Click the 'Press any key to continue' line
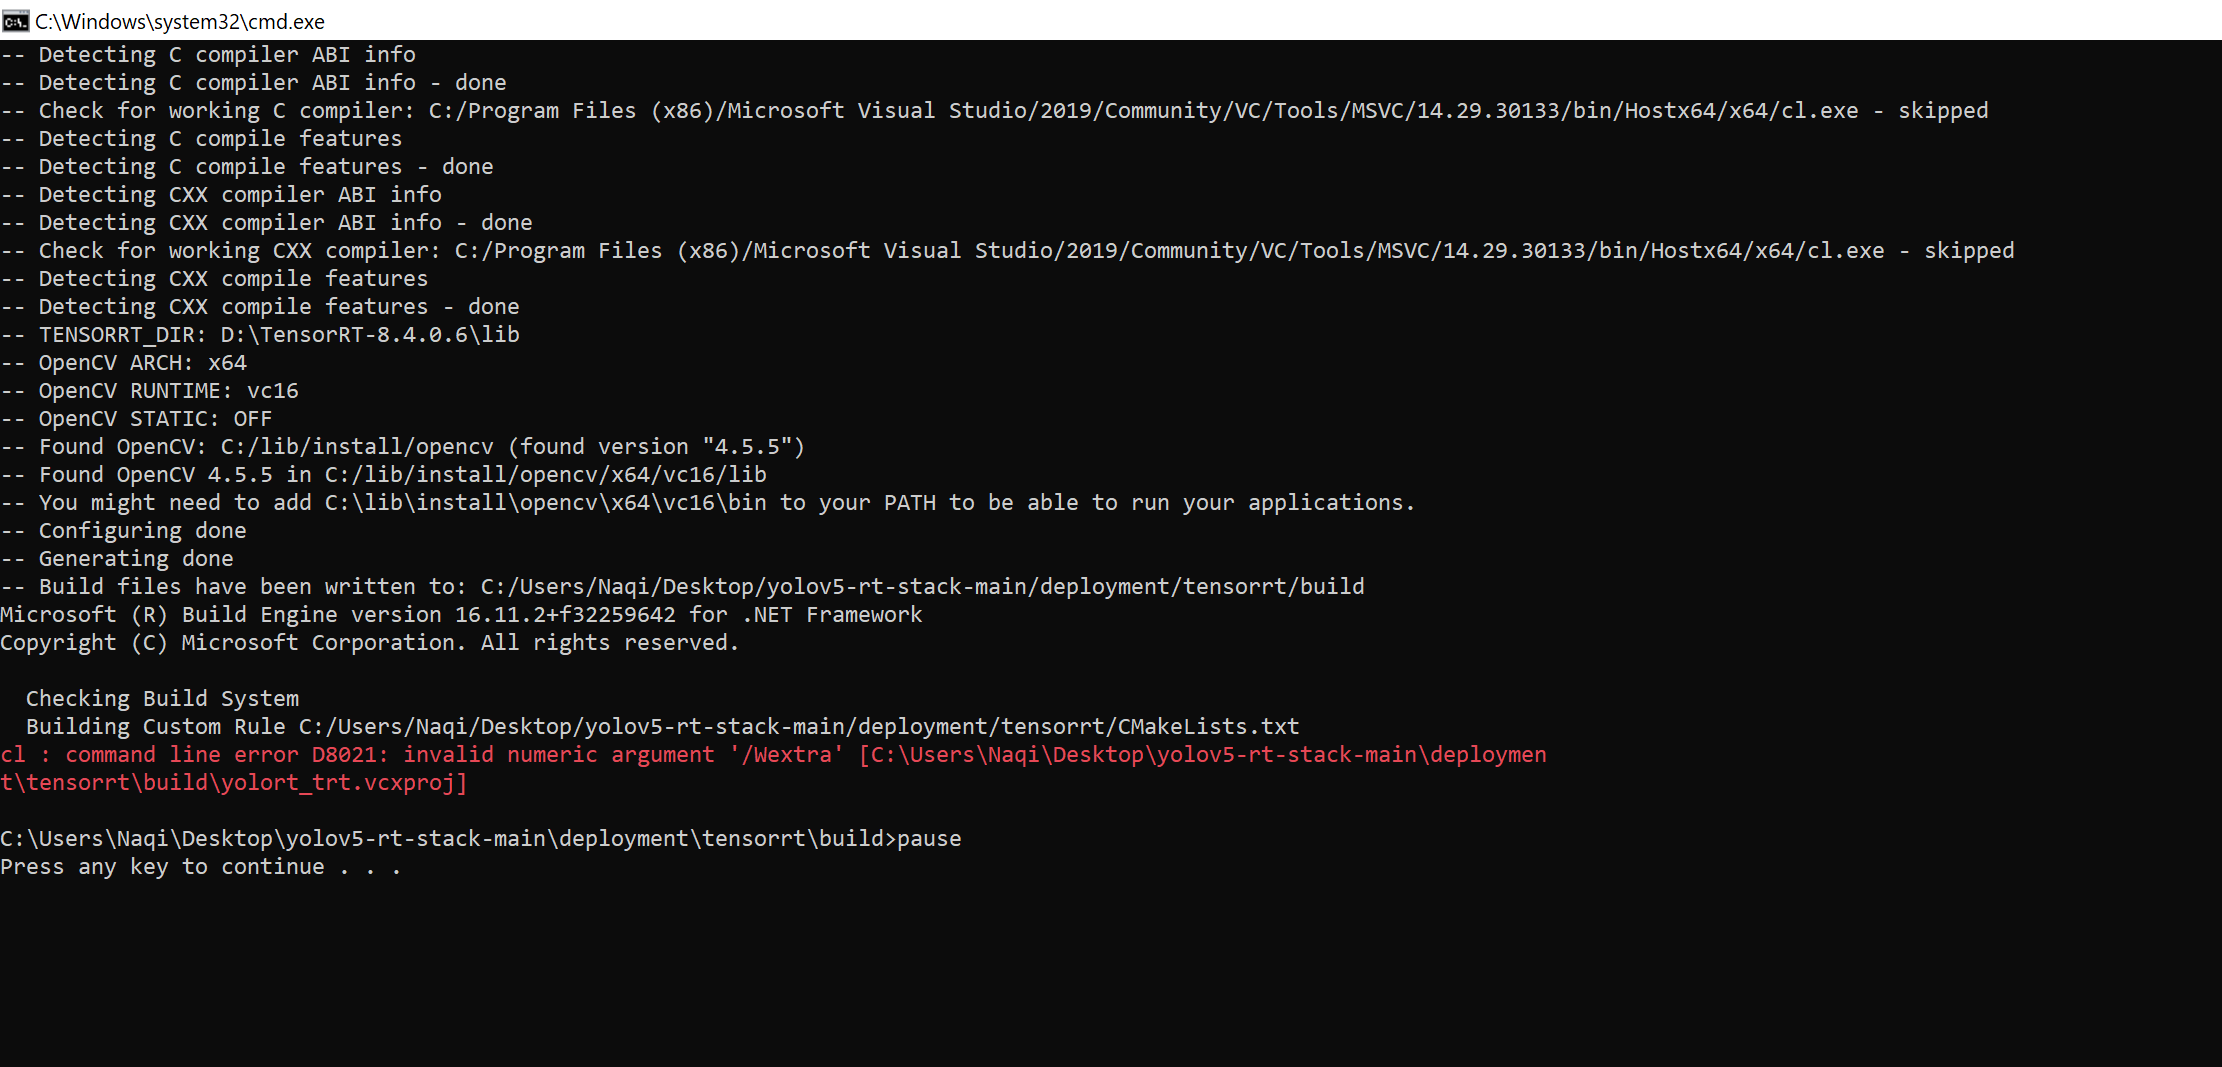This screenshot has width=2222, height=1067. pos(200,866)
